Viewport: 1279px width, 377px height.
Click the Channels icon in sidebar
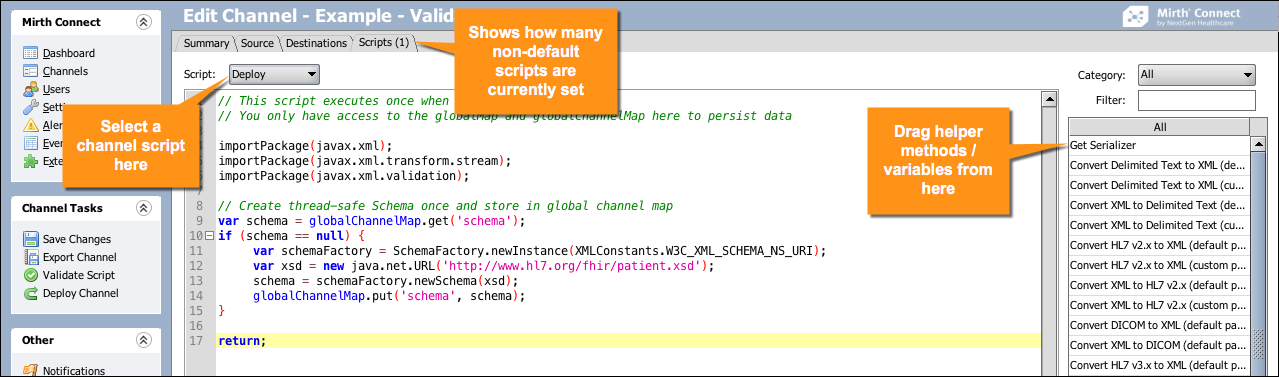click(30, 71)
